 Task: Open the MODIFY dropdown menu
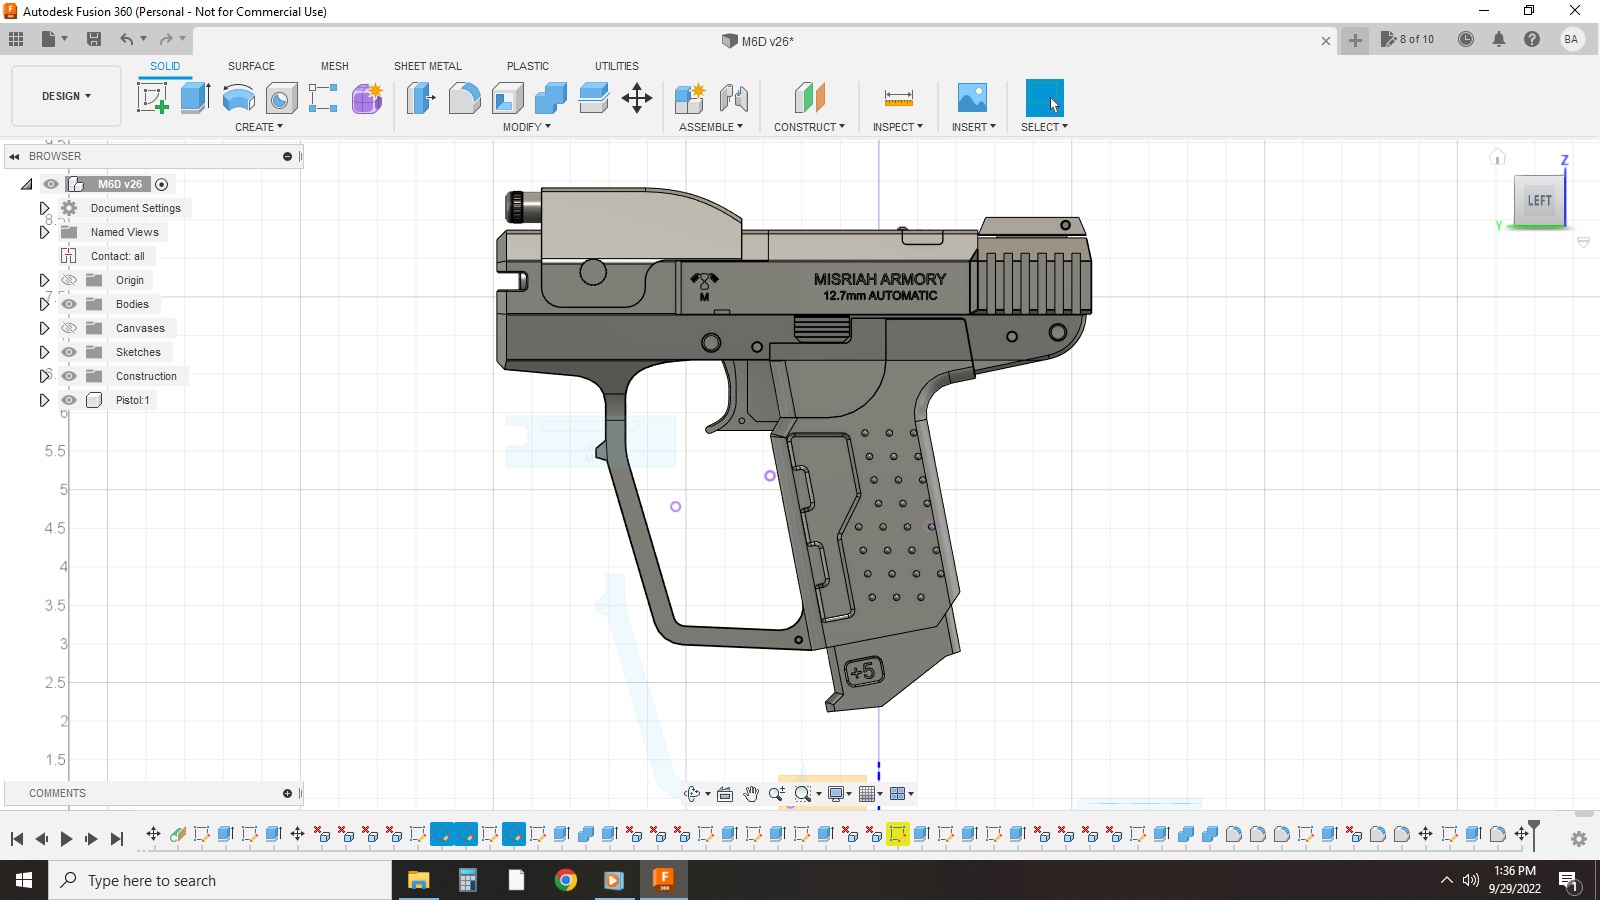click(527, 127)
